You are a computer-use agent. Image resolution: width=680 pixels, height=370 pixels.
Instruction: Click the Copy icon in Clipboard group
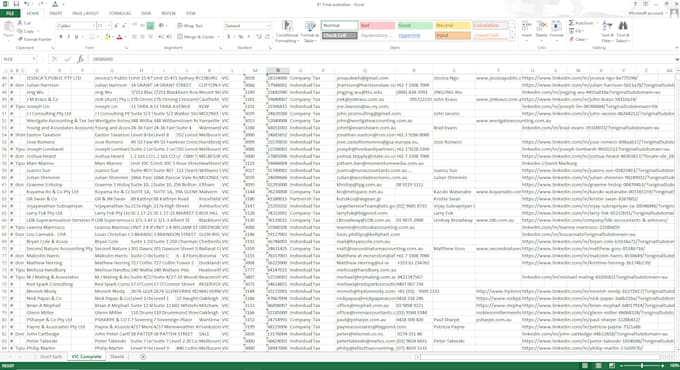pyautogui.click(x=20, y=31)
